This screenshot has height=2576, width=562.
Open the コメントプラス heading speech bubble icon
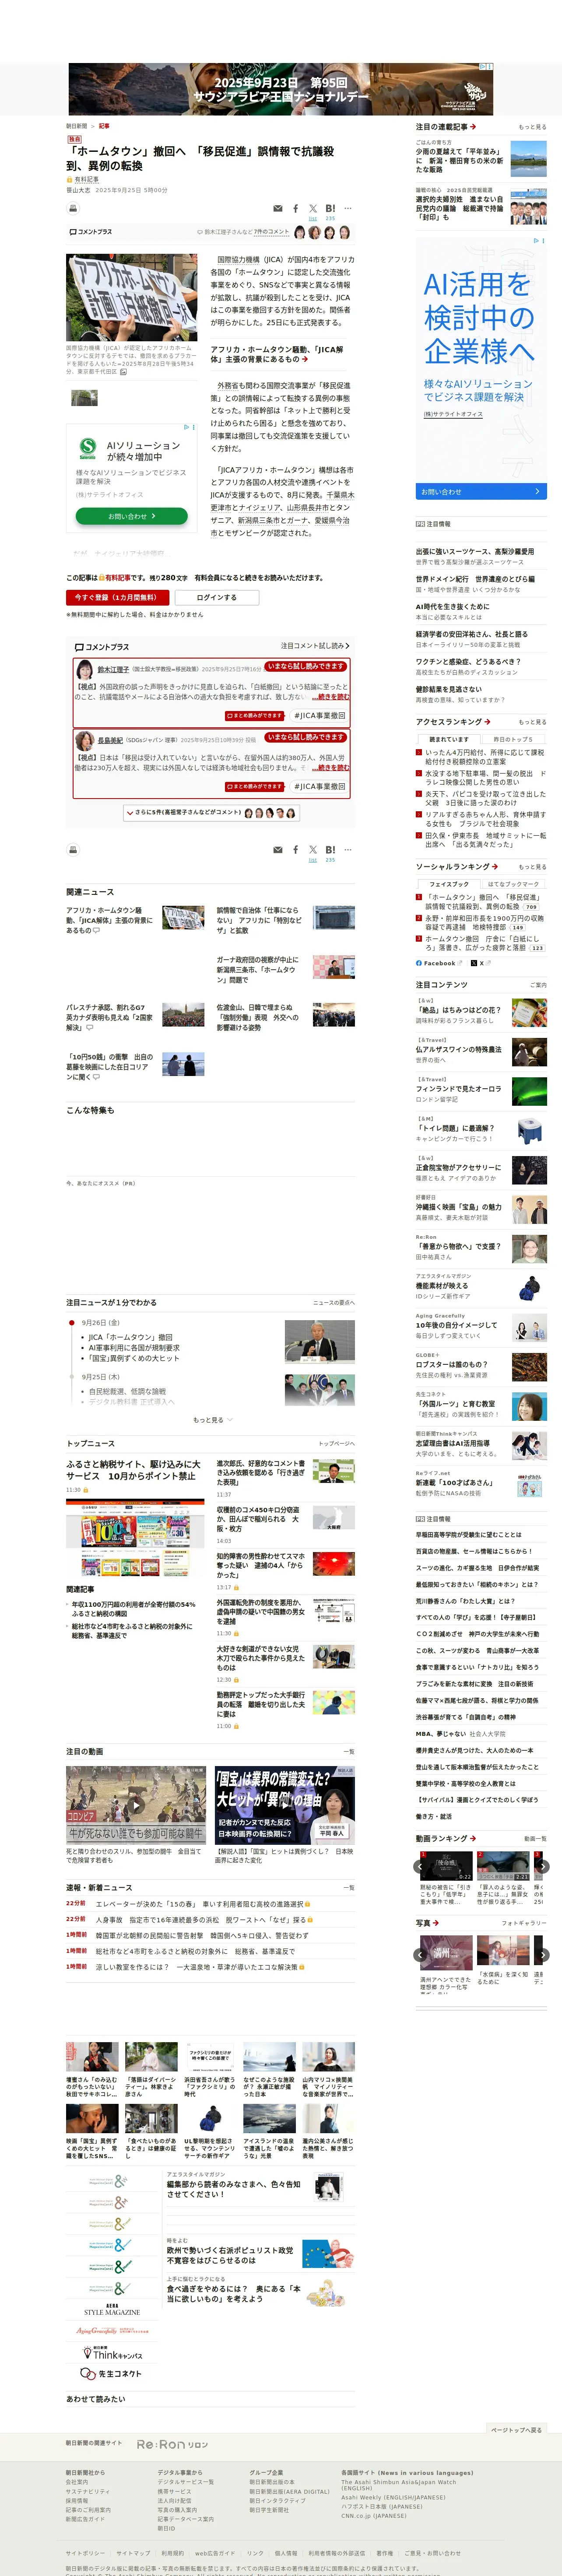tap(78, 647)
